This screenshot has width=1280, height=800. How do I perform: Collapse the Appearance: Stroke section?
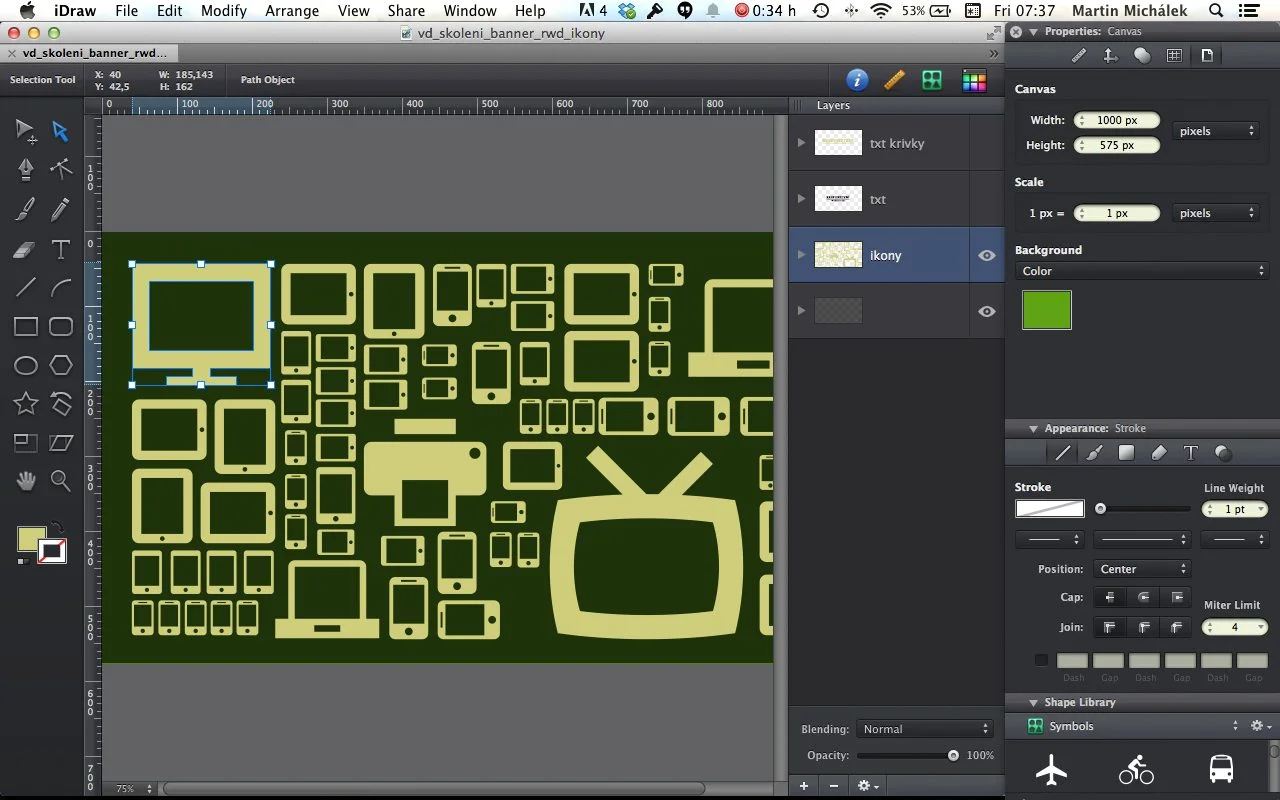coord(1034,428)
